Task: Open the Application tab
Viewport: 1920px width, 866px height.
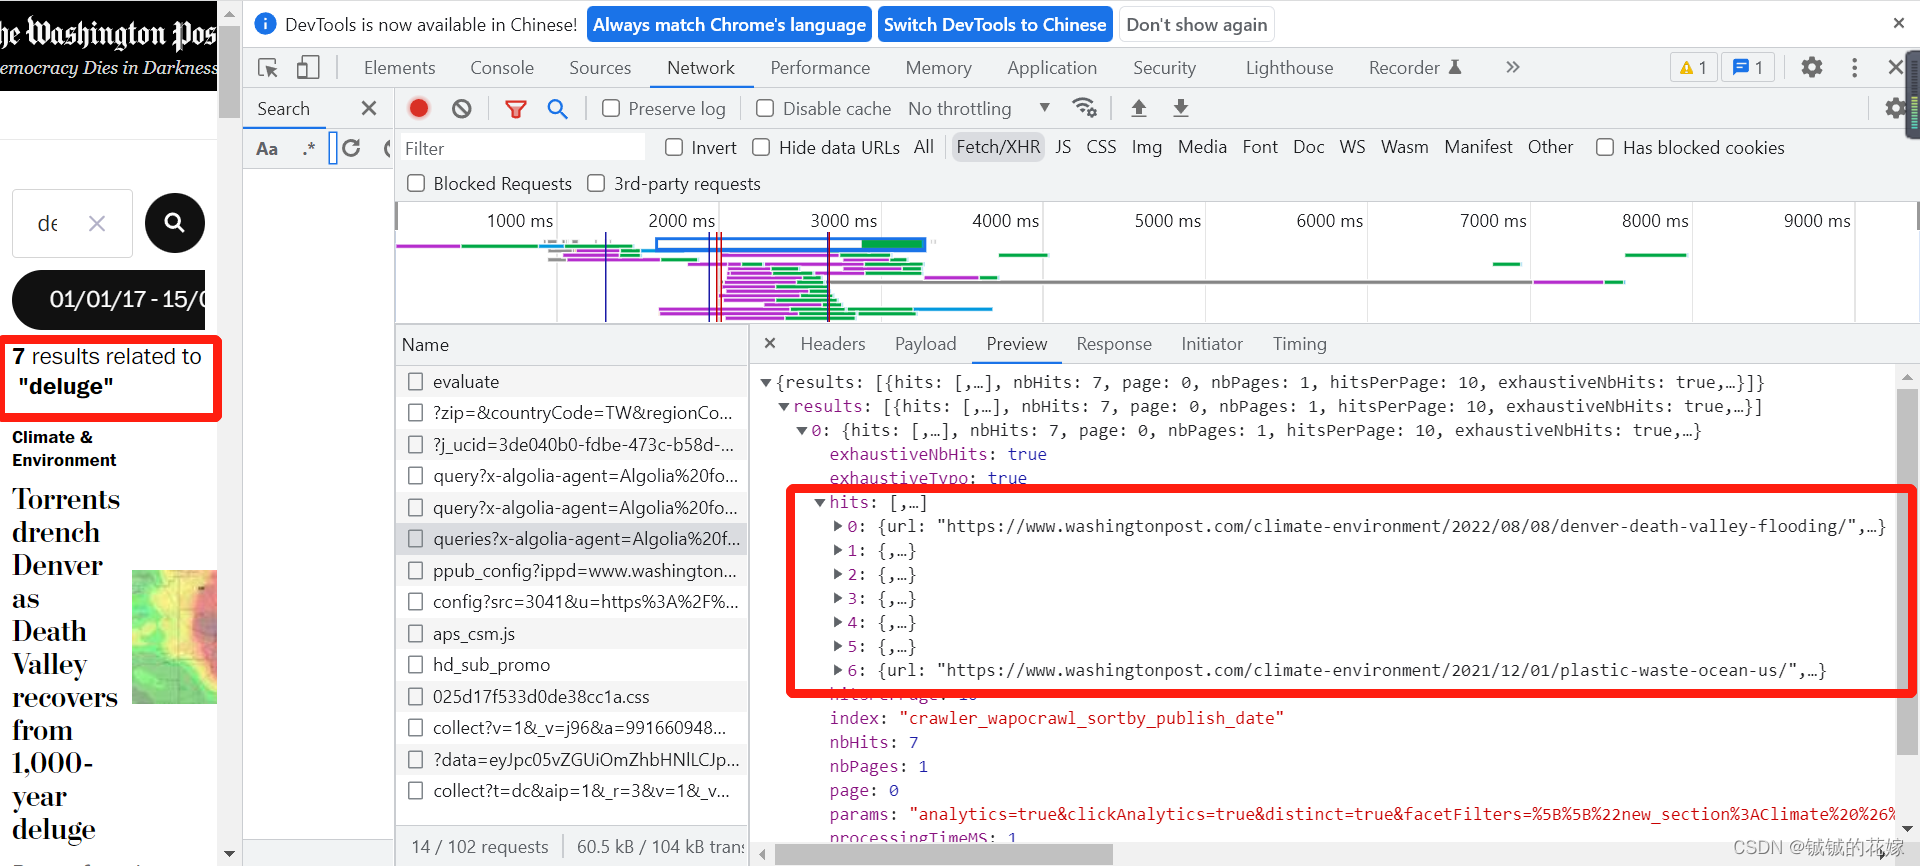Action: (1052, 67)
